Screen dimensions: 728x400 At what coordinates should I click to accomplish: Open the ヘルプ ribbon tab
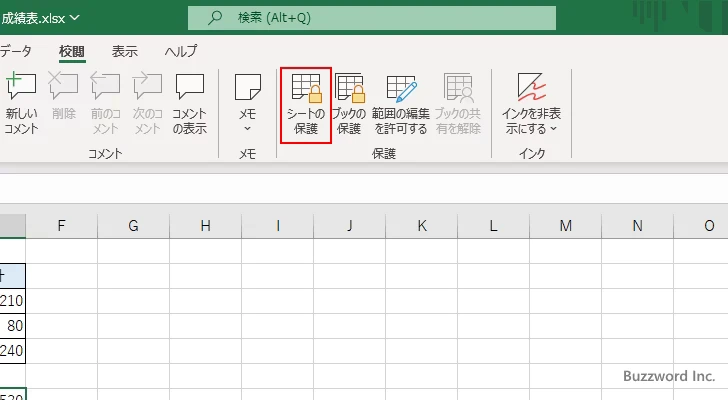181,51
